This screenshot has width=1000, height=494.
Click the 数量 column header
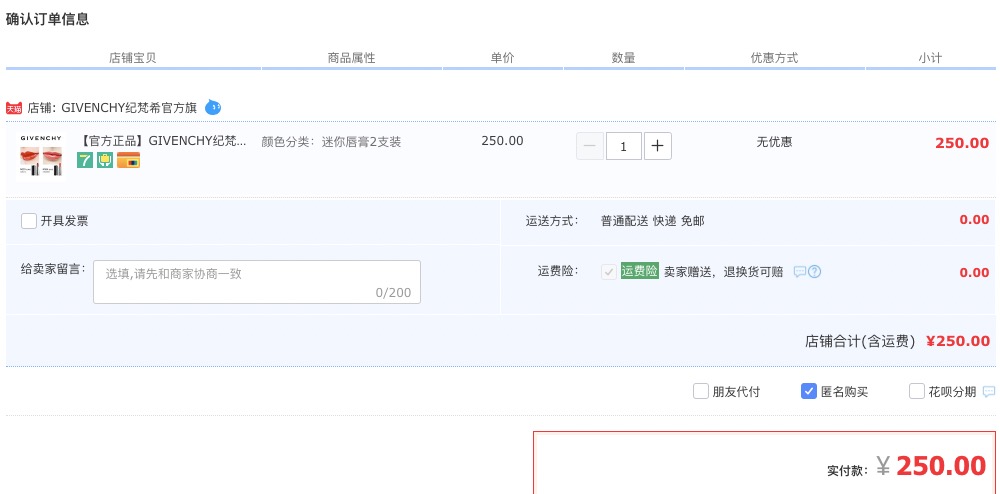tap(624, 58)
